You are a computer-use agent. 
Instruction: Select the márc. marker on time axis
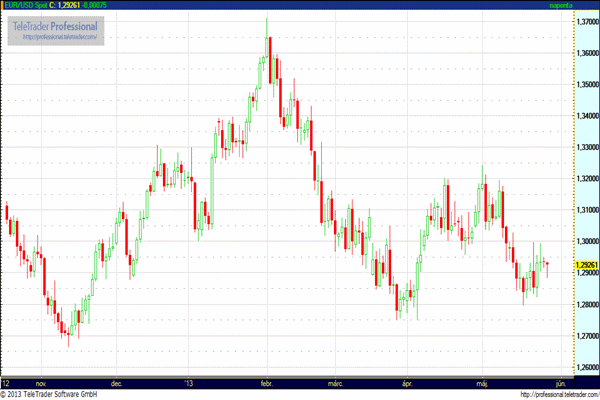pyautogui.click(x=336, y=383)
